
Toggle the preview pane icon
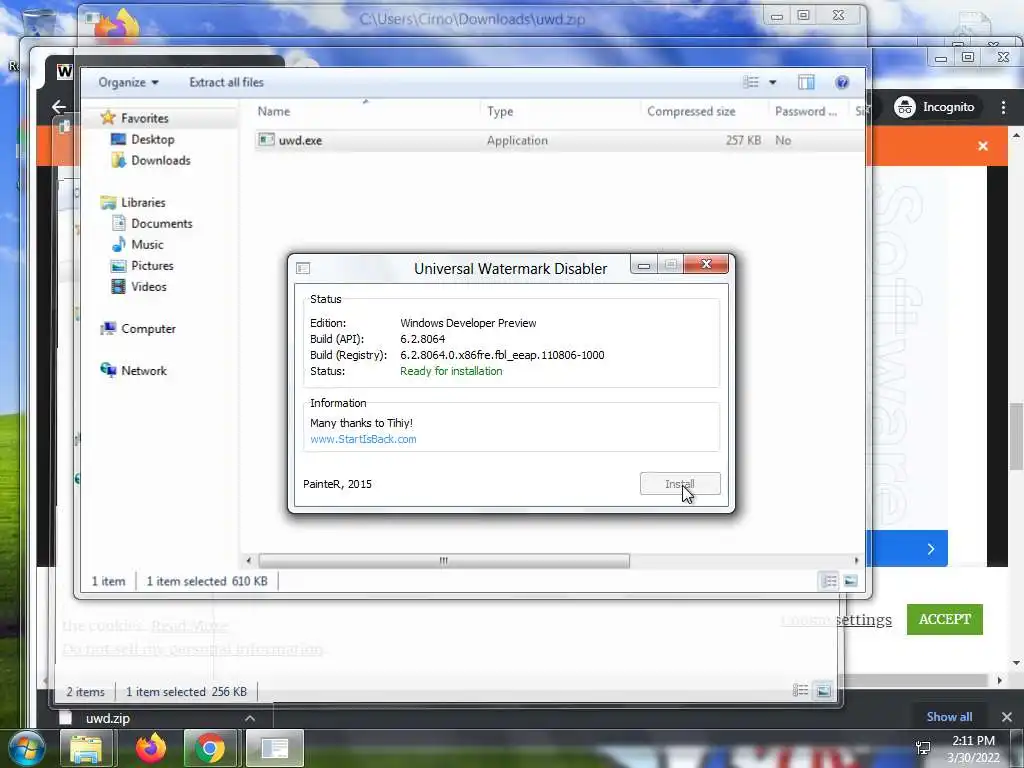[x=807, y=82]
